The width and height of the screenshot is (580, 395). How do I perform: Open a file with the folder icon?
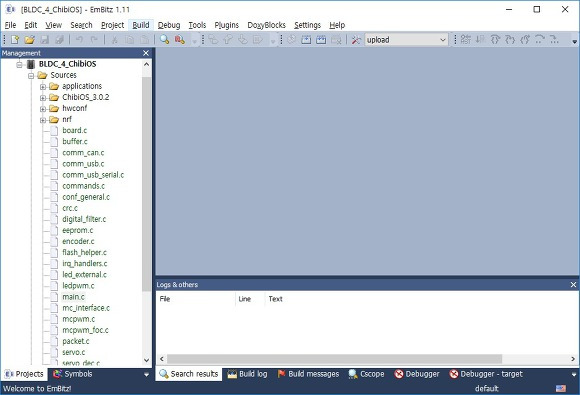pos(30,40)
